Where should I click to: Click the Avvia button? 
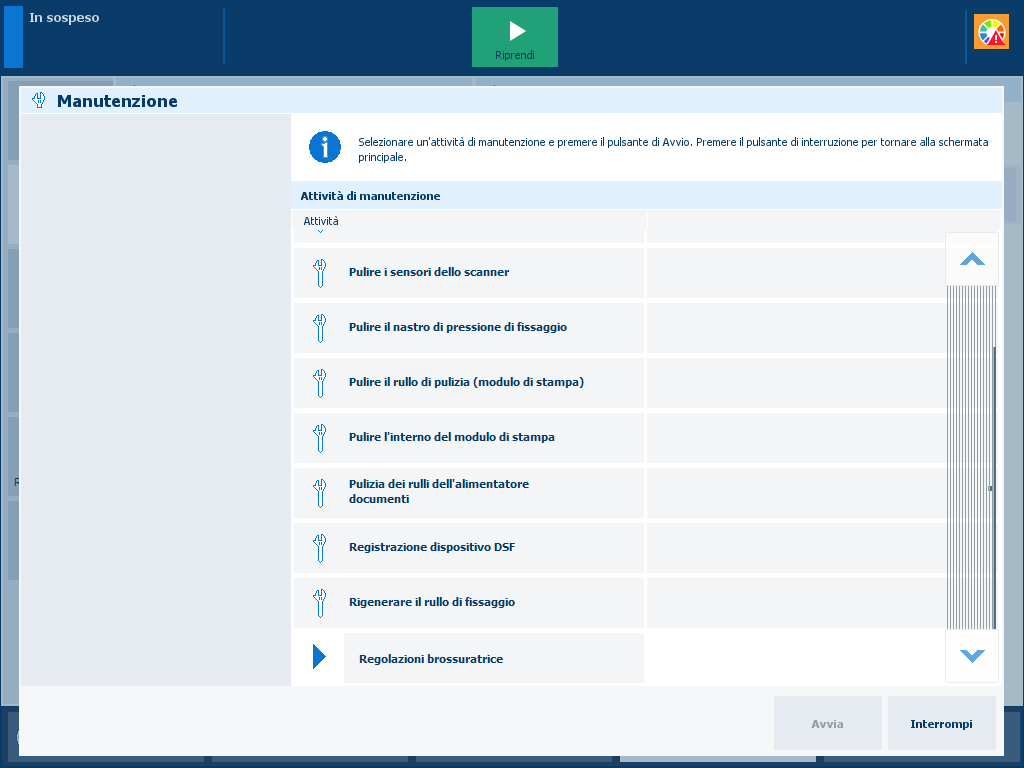pyautogui.click(x=827, y=724)
